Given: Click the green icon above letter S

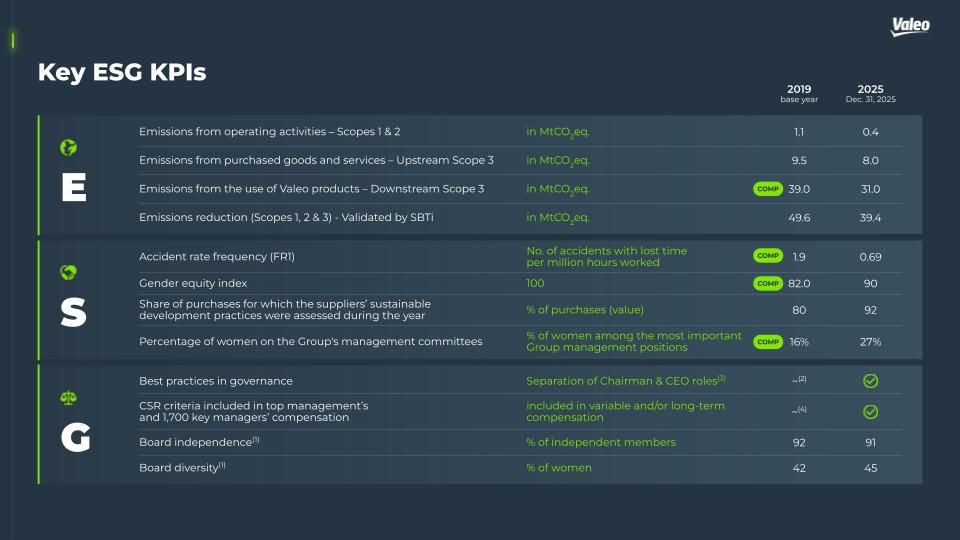Looking at the screenshot, I should [x=68, y=272].
